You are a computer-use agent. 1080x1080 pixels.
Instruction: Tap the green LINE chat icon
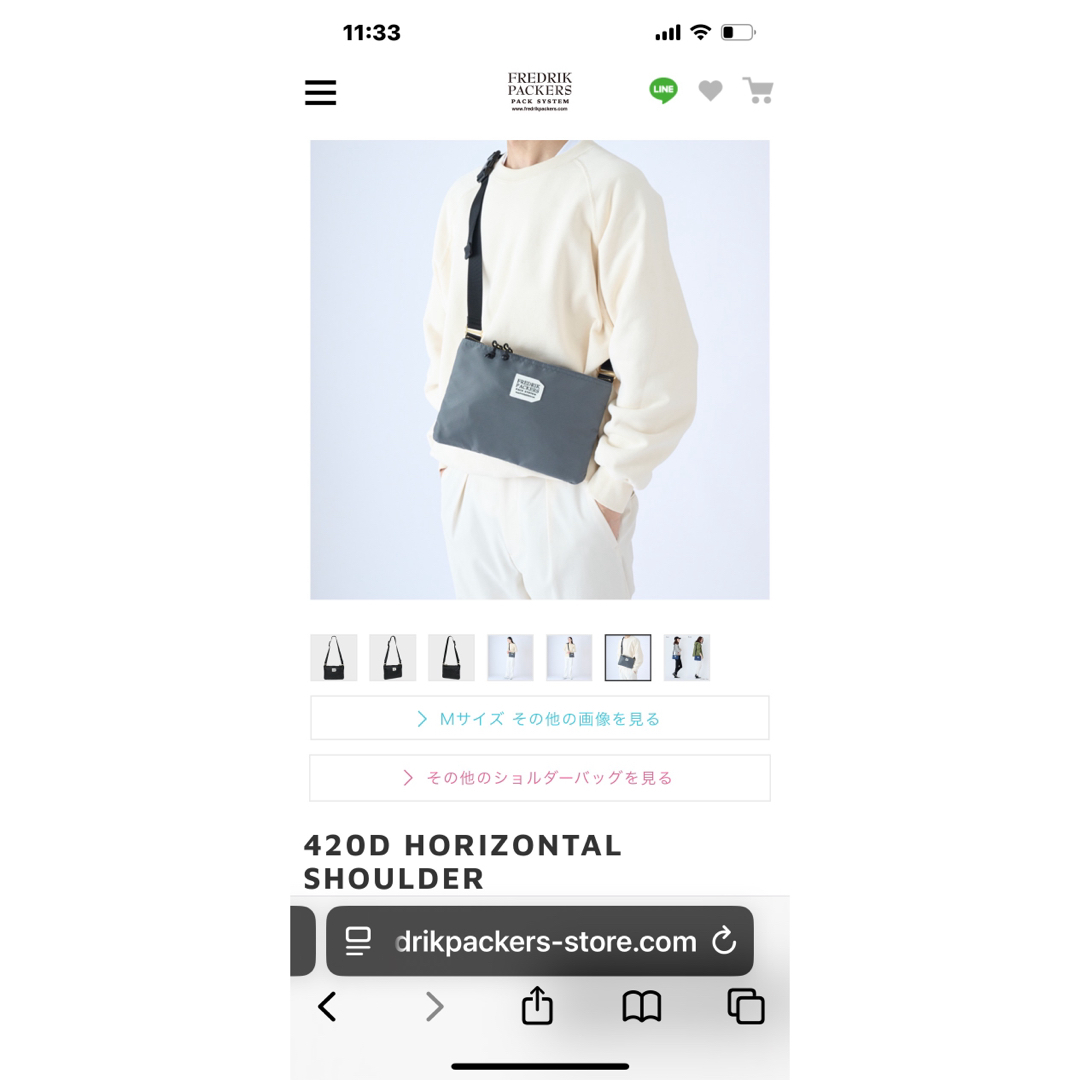tap(663, 90)
